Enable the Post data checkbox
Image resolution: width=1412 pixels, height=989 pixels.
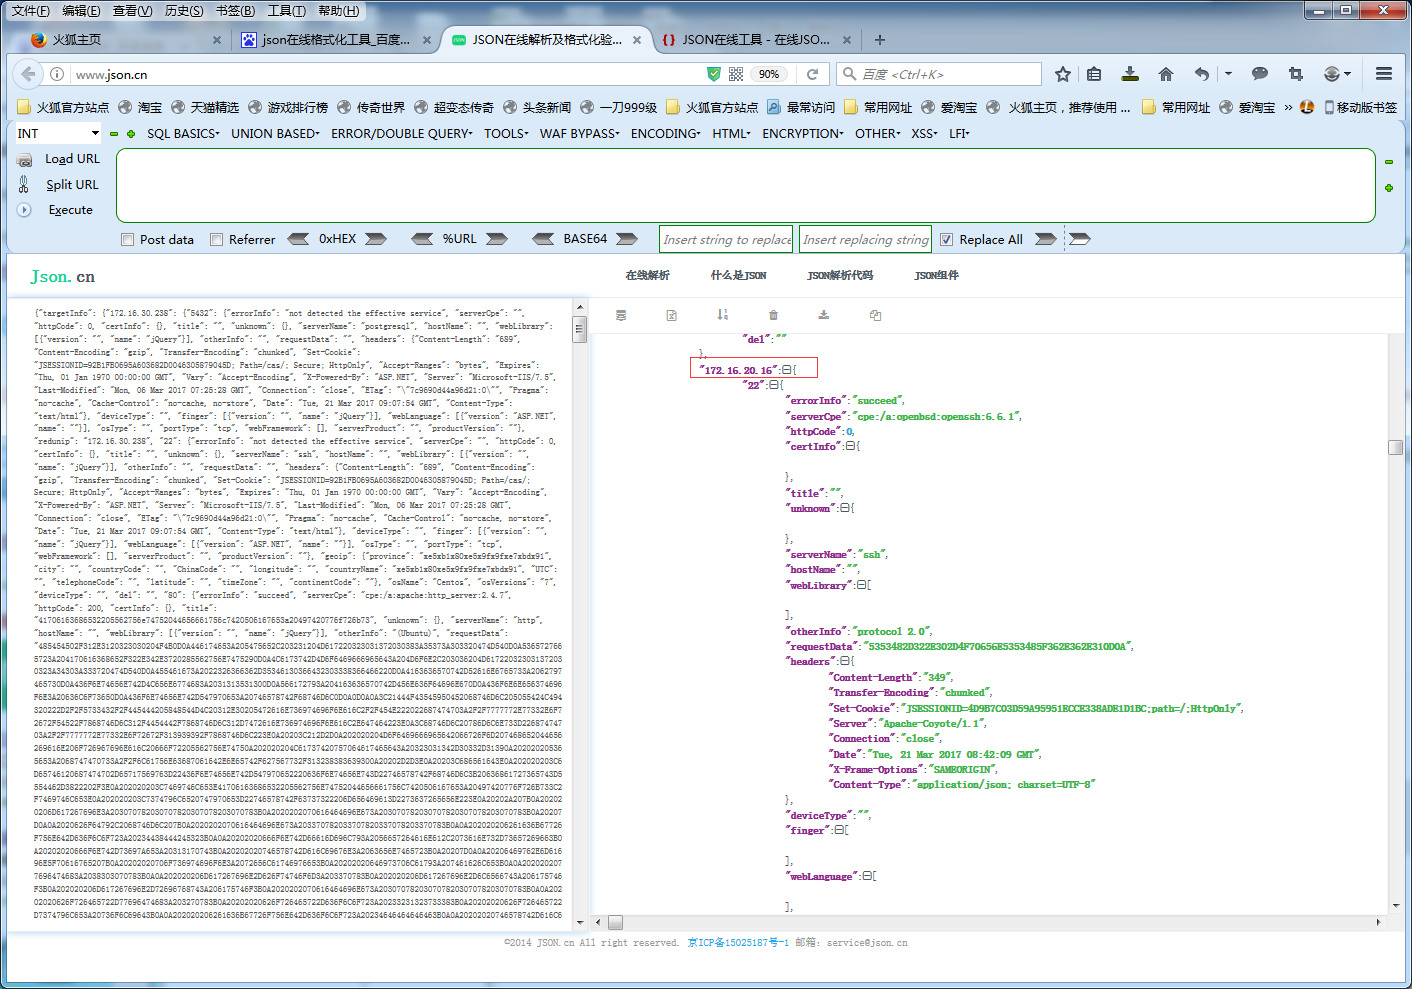[127, 240]
